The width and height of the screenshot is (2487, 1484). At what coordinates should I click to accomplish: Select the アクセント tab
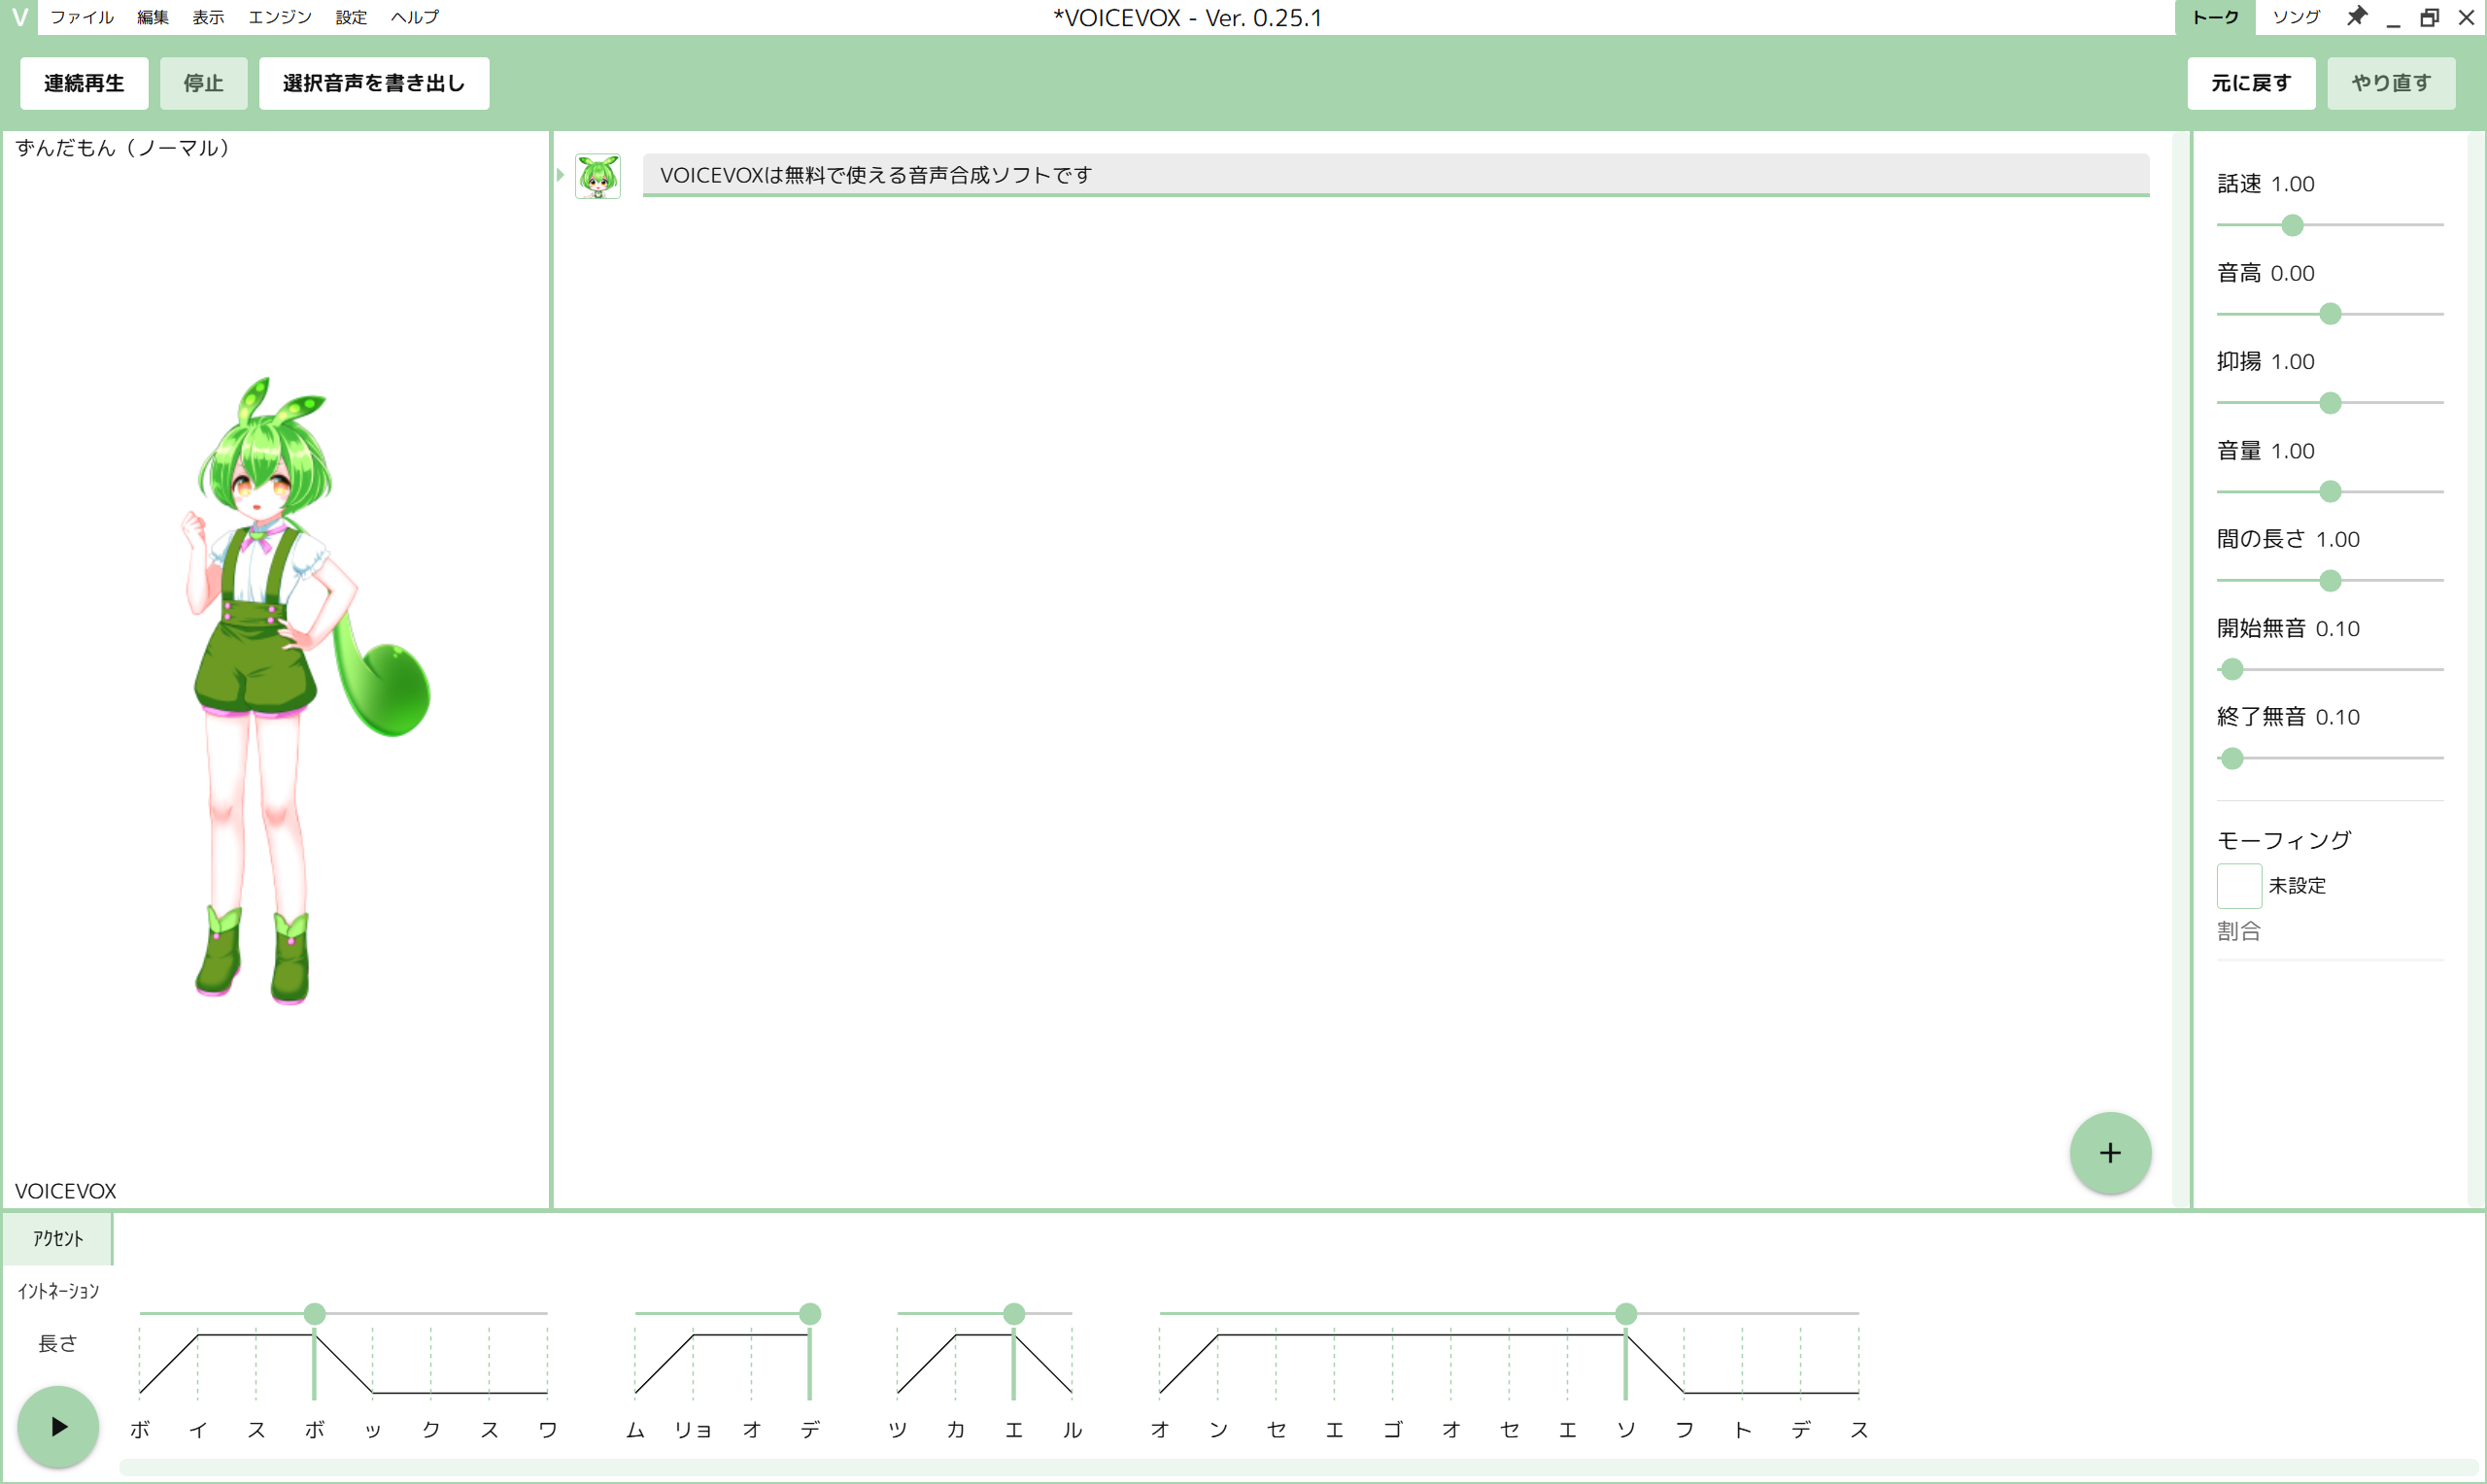tap(58, 1238)
